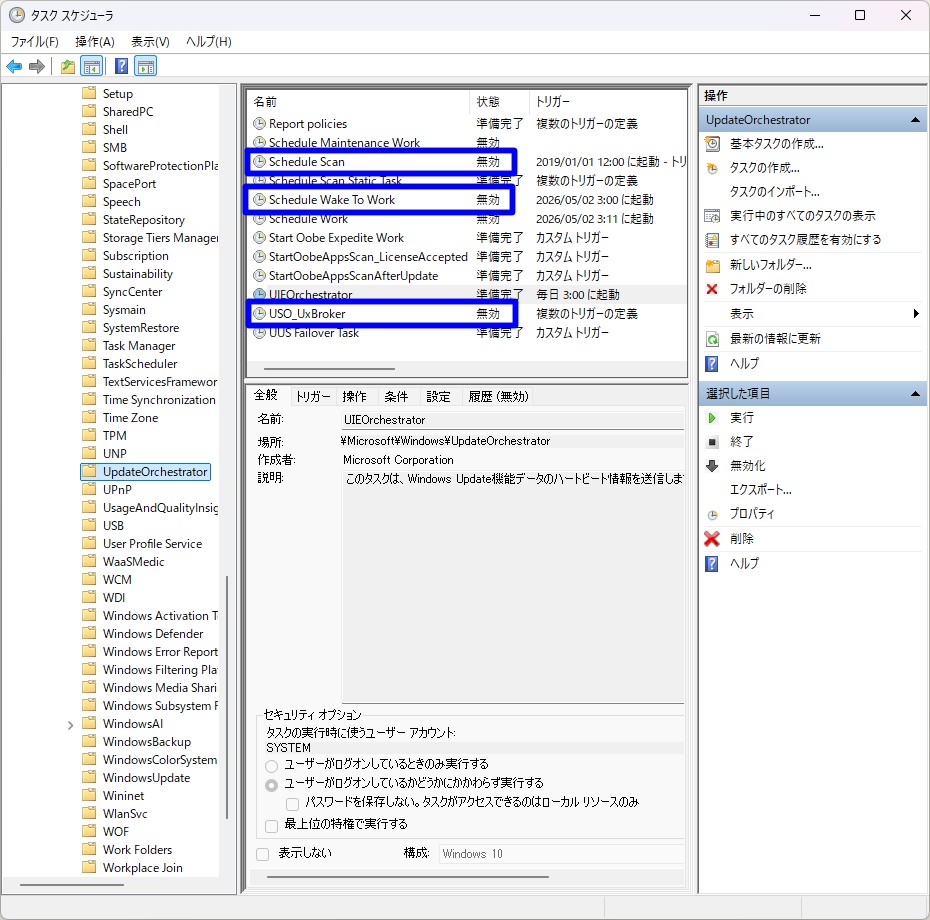The width and height of the screenshot is (930, 920).
Task: Click the blue help icon in toolbar
Action: pos(121,66)
